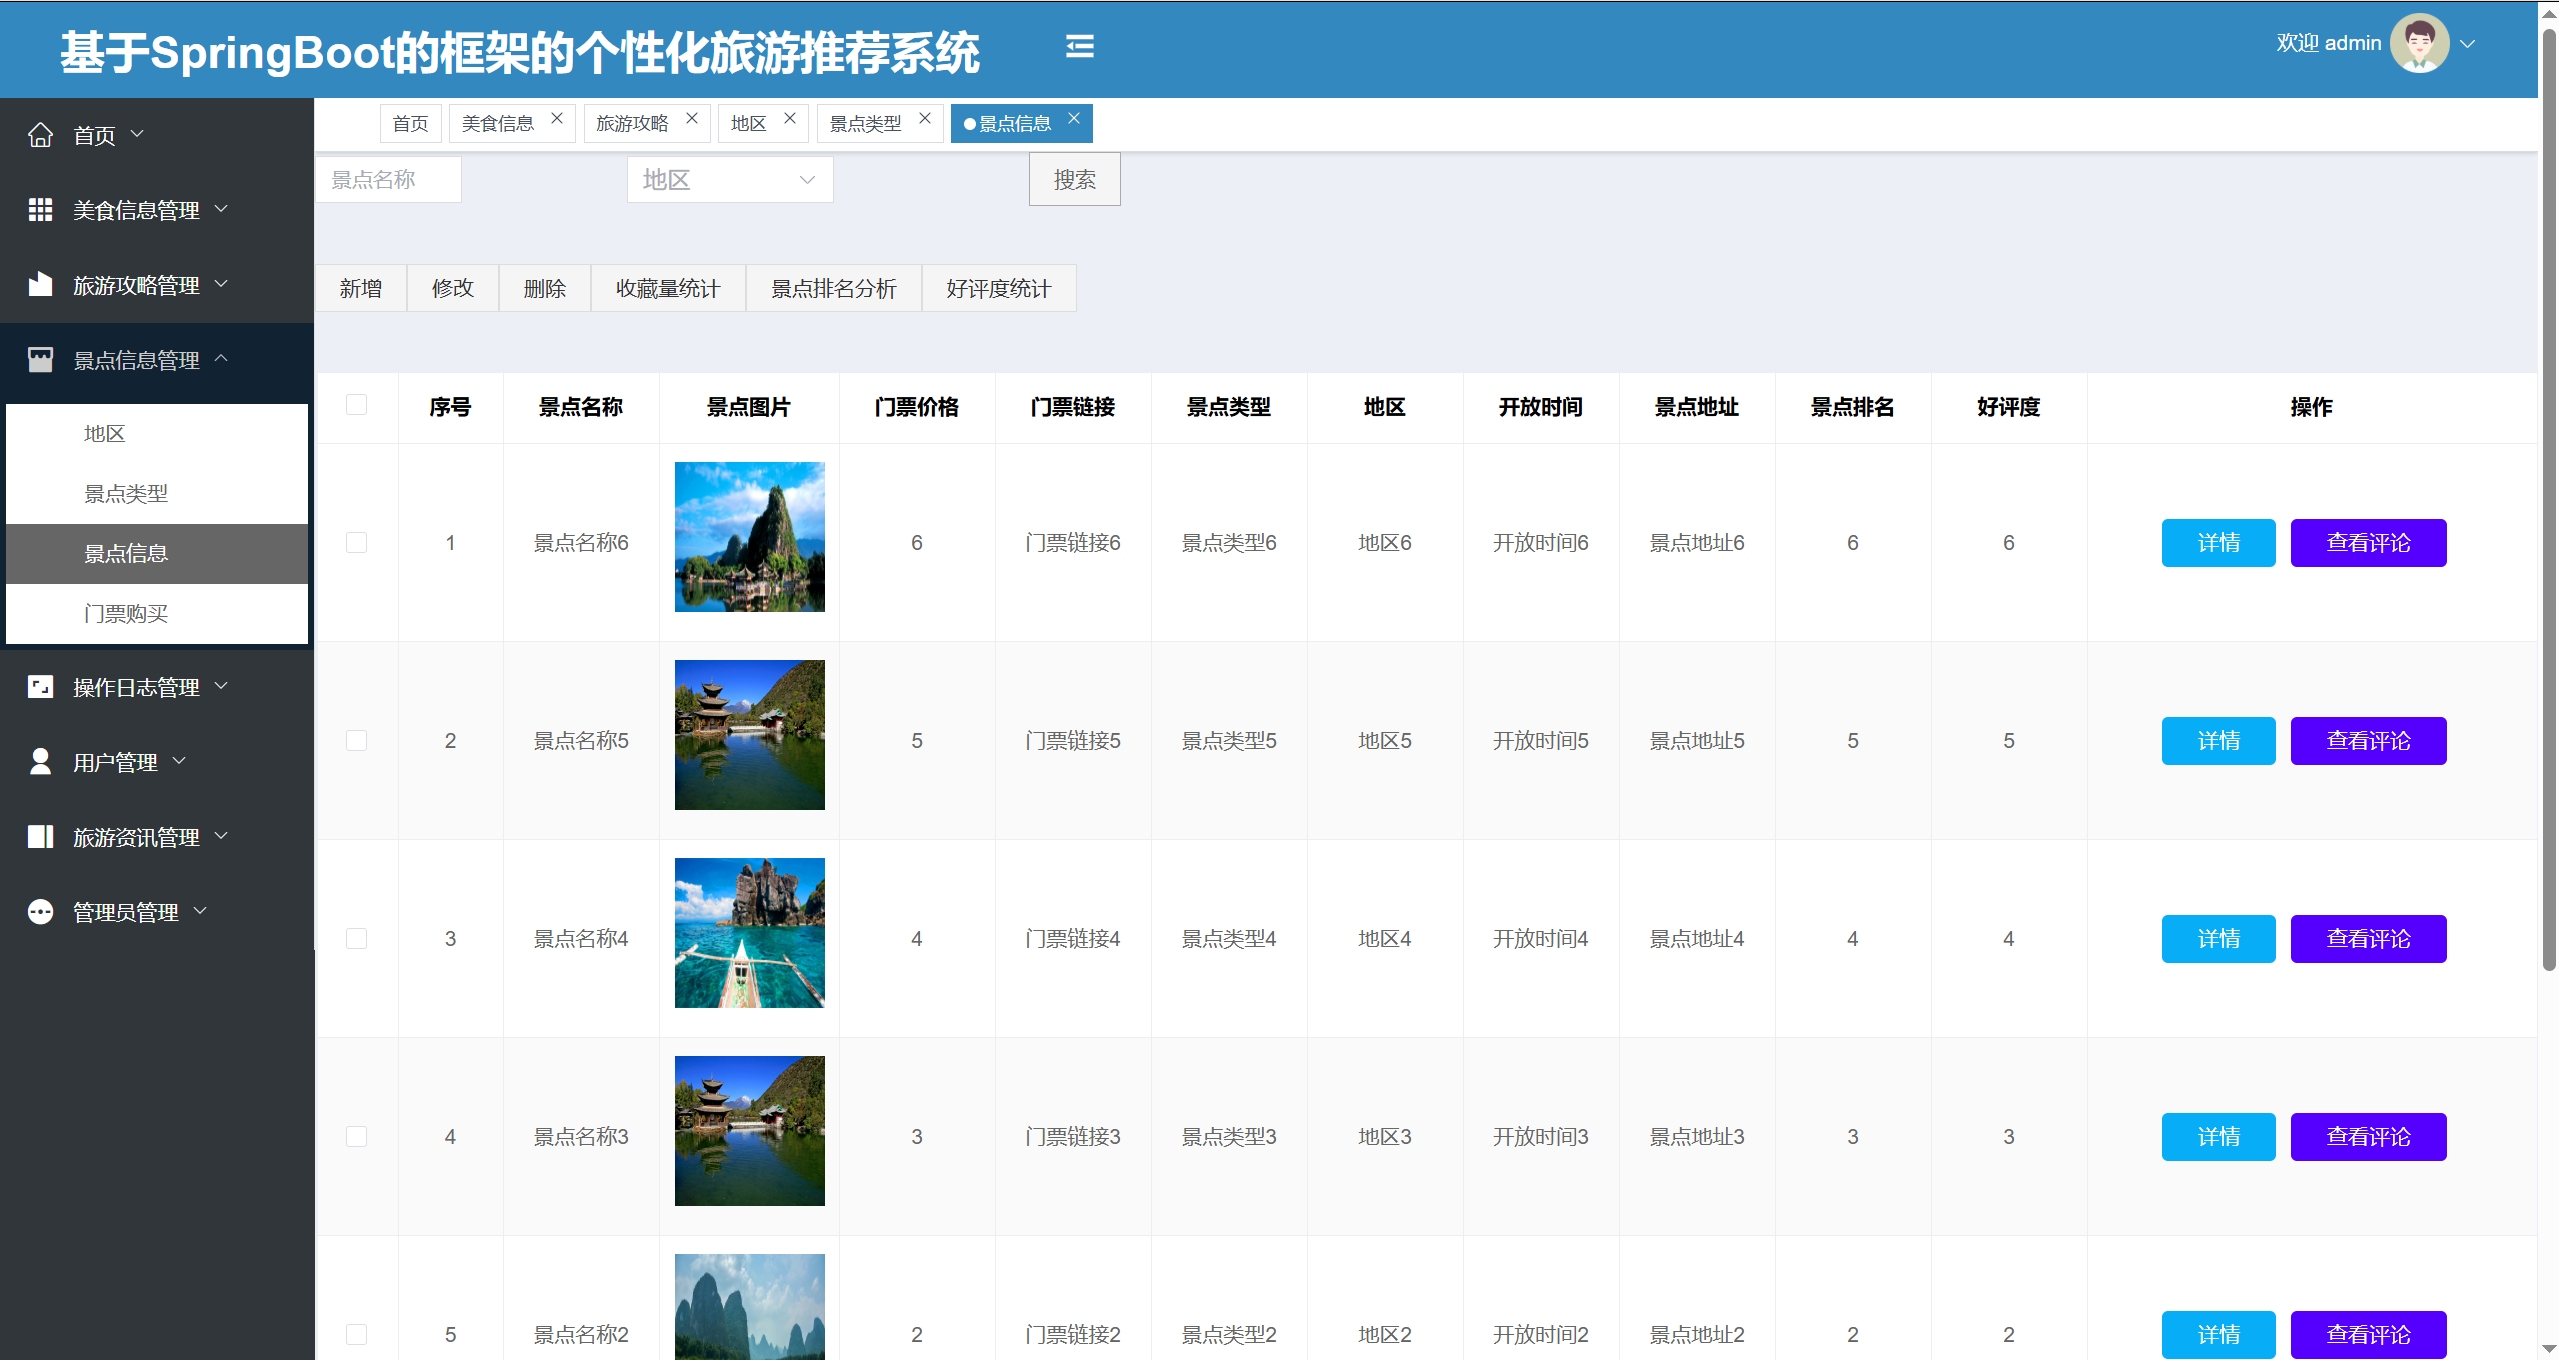Image resolution: width=2559 pixels, height=1360 pixels.
Task: Click the page vertical scrollbar thumb
Action: (x=2549, y=500)
